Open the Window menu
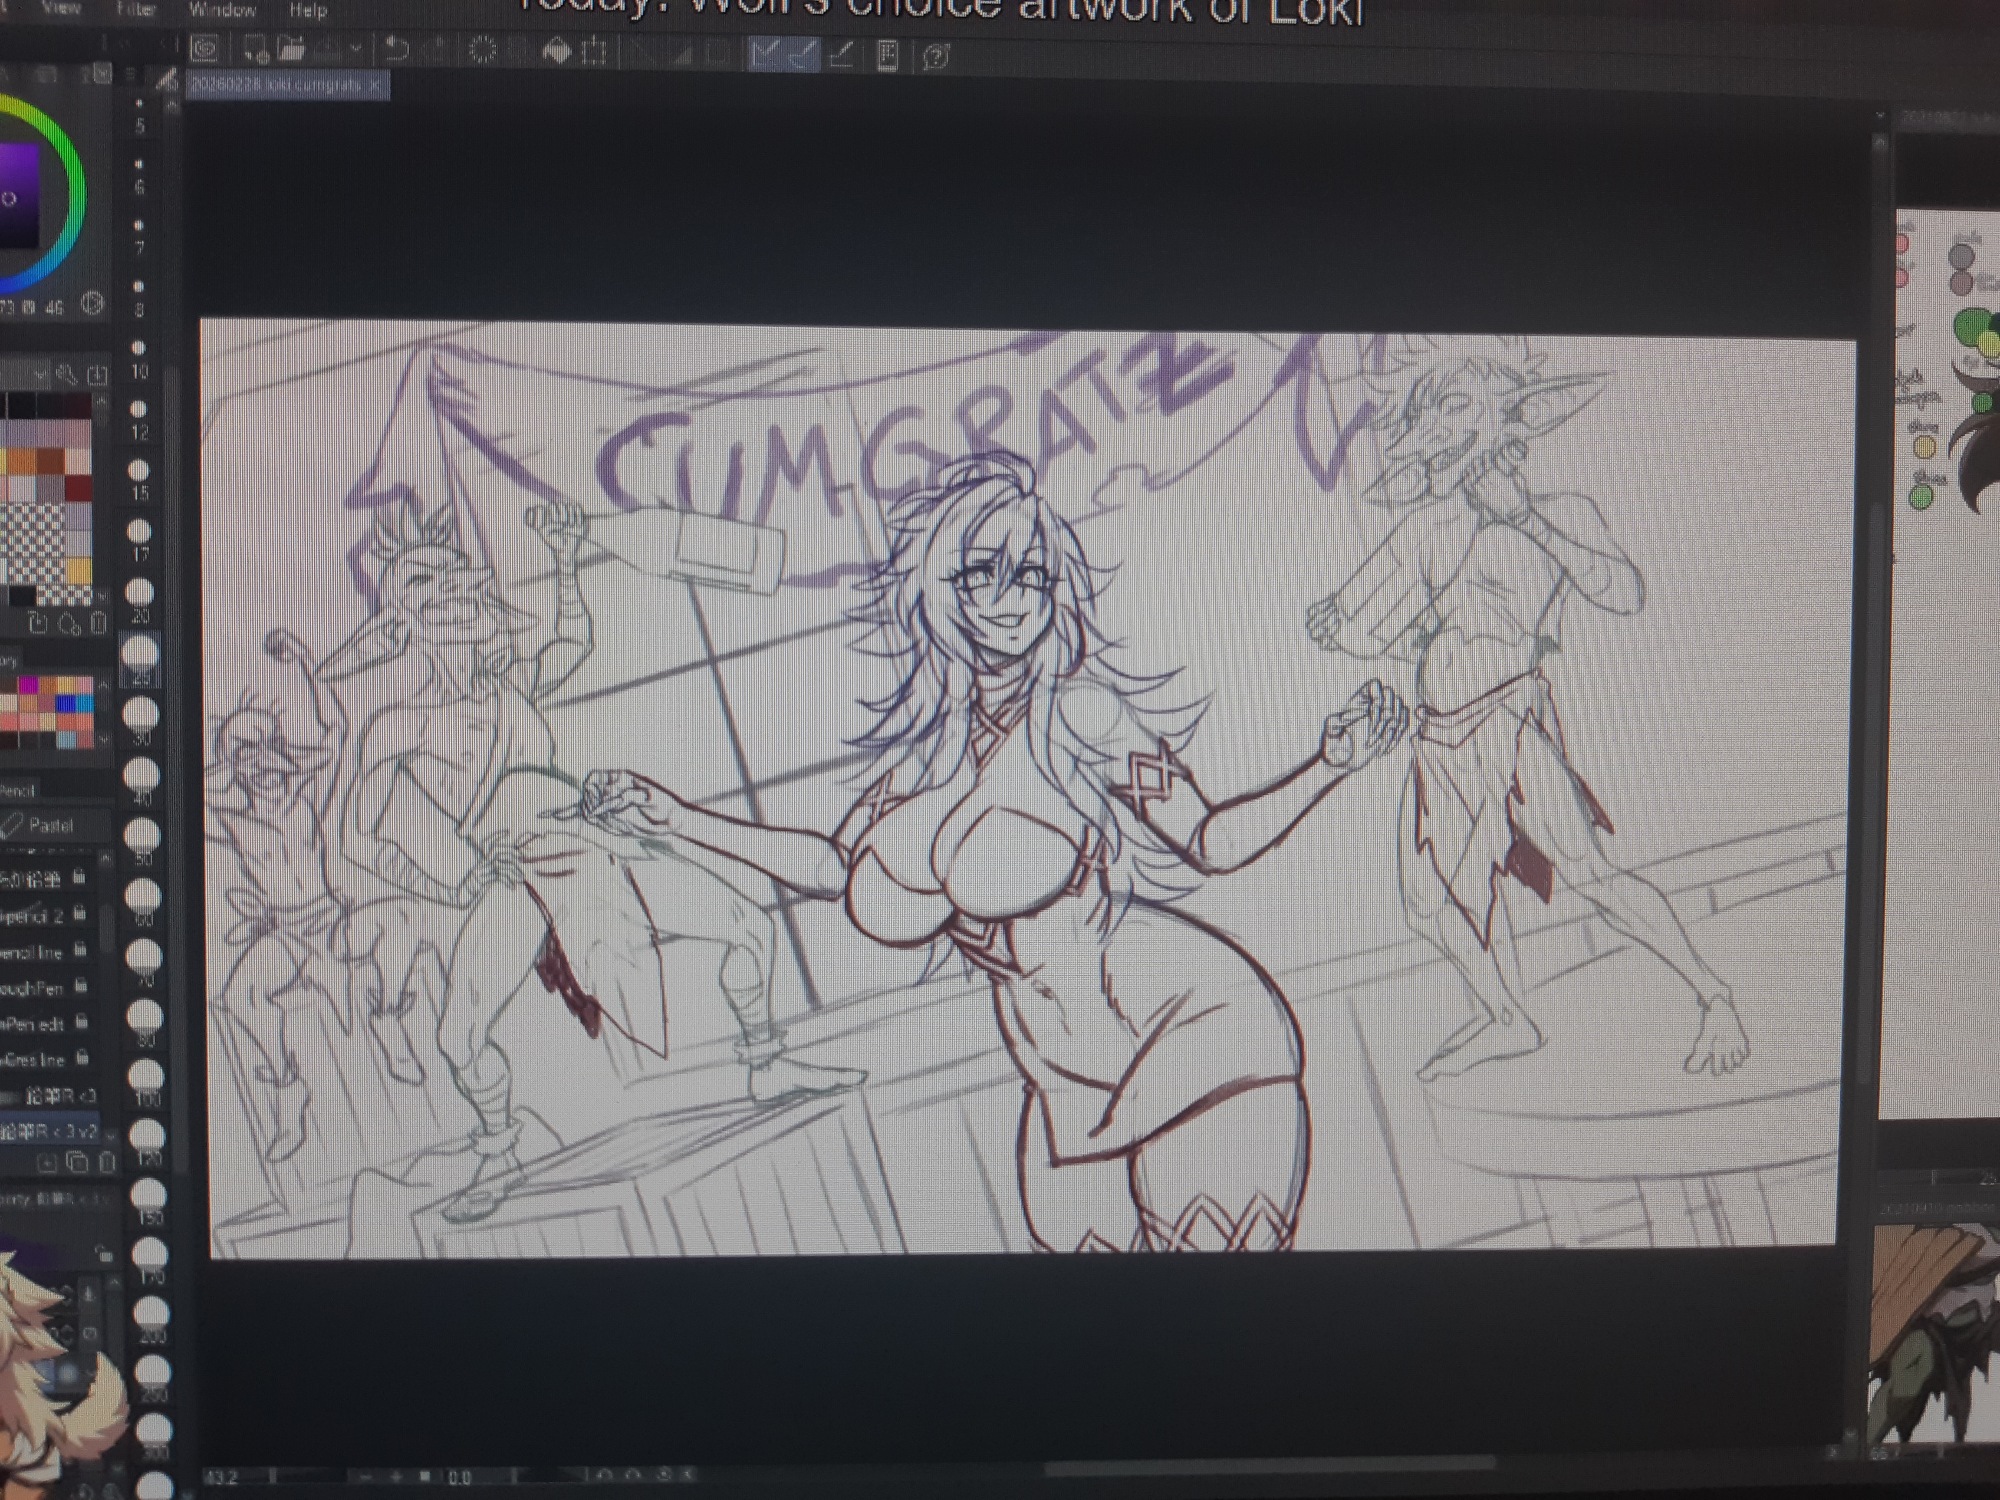Screen dimensions: 2000x1500 pyautogui.click(x=222, y=10)
